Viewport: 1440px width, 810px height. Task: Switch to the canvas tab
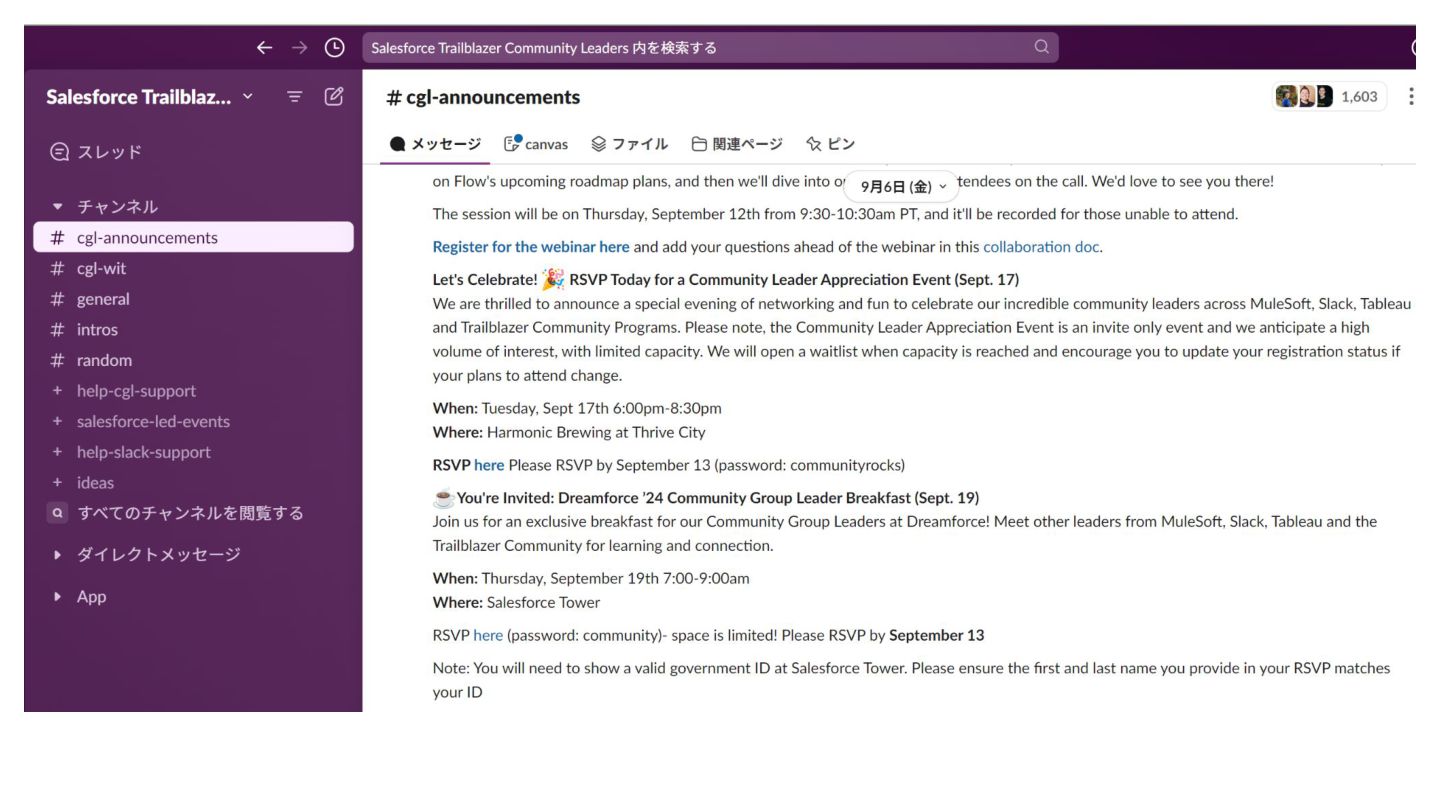point(536,144)
